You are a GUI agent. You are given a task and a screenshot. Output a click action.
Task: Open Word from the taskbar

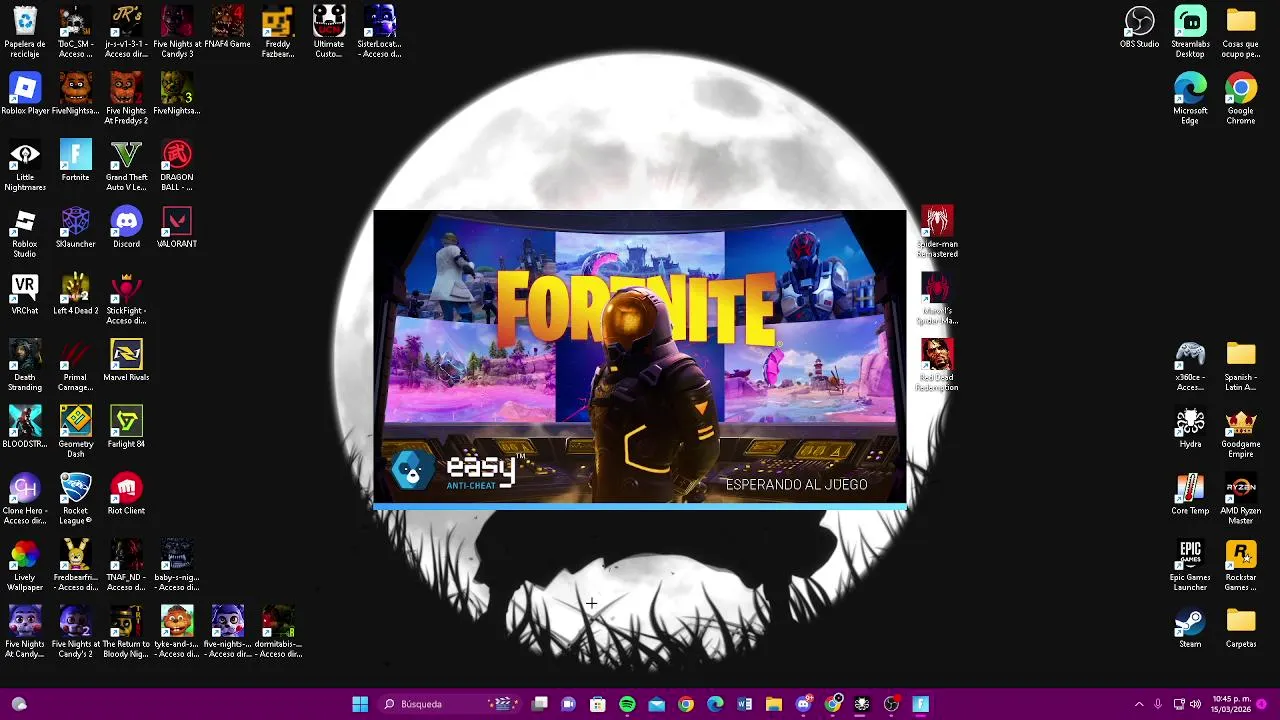[x=744, y=704]
